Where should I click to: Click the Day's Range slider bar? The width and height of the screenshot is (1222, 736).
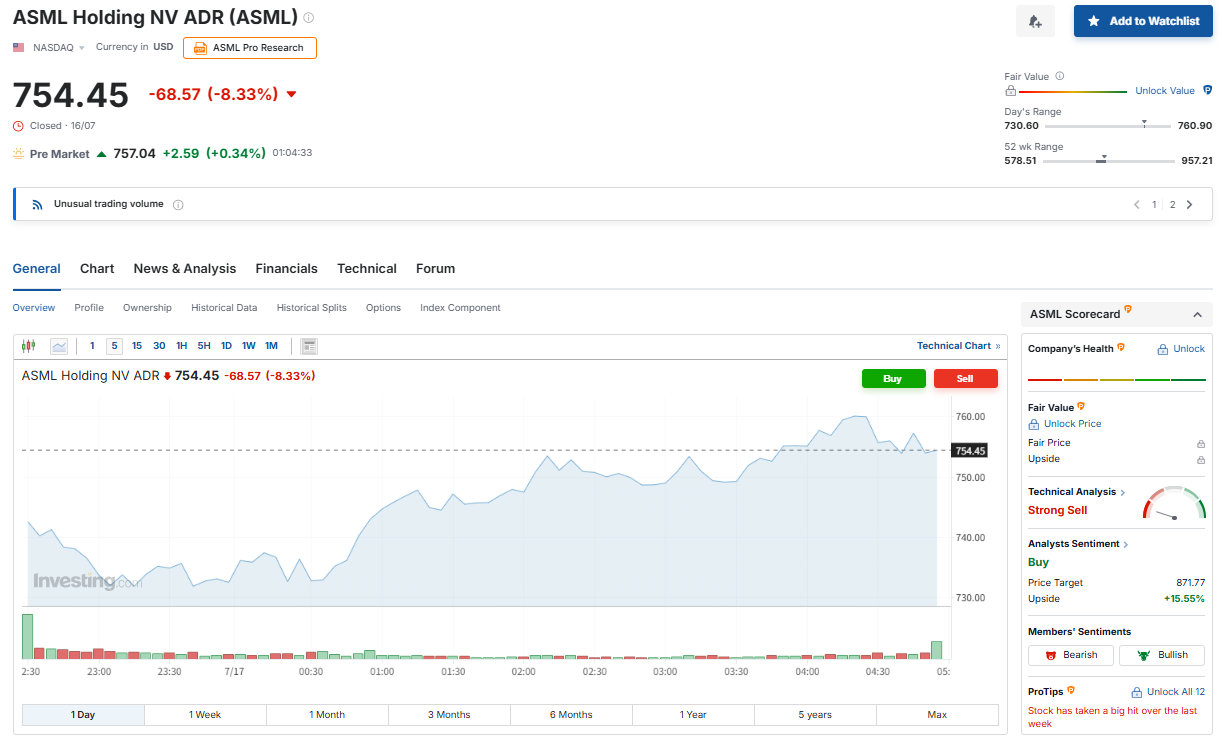[x=1108, y=126]
